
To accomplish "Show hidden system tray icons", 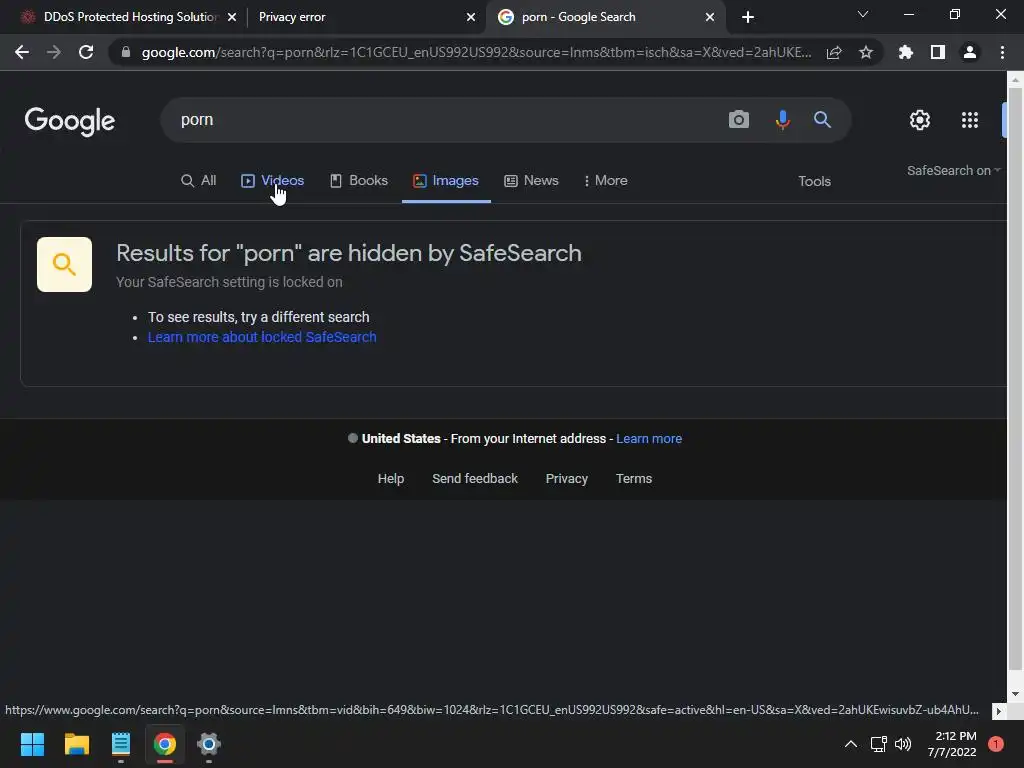I will tap(851, 744).
